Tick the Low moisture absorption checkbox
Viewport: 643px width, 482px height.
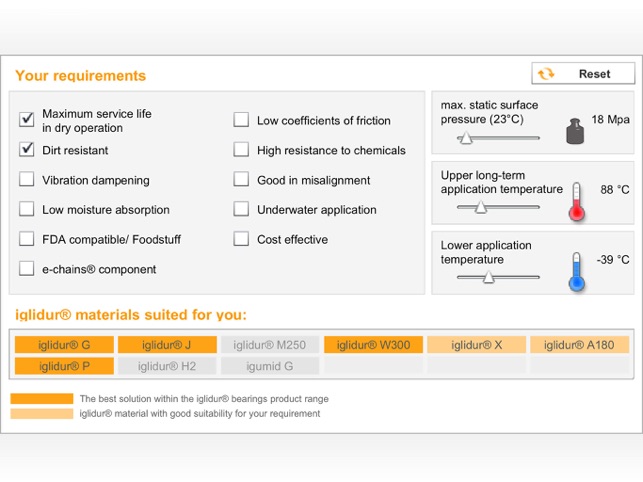27,210
